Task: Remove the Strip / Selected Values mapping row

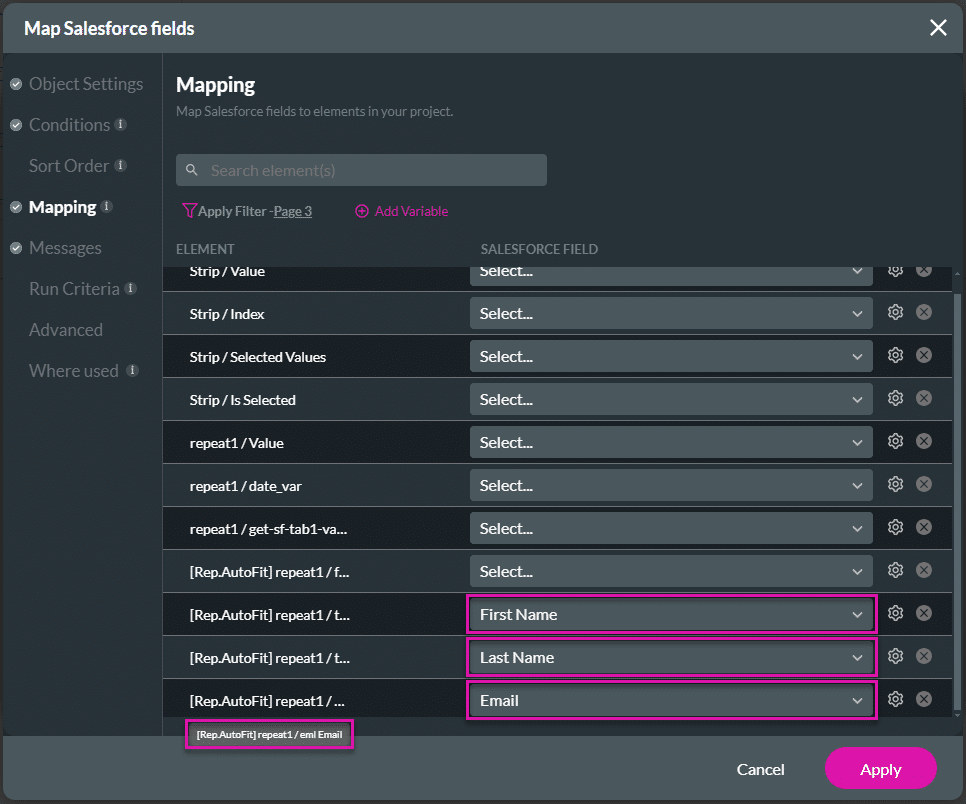Action: click(x=924, y=356)
